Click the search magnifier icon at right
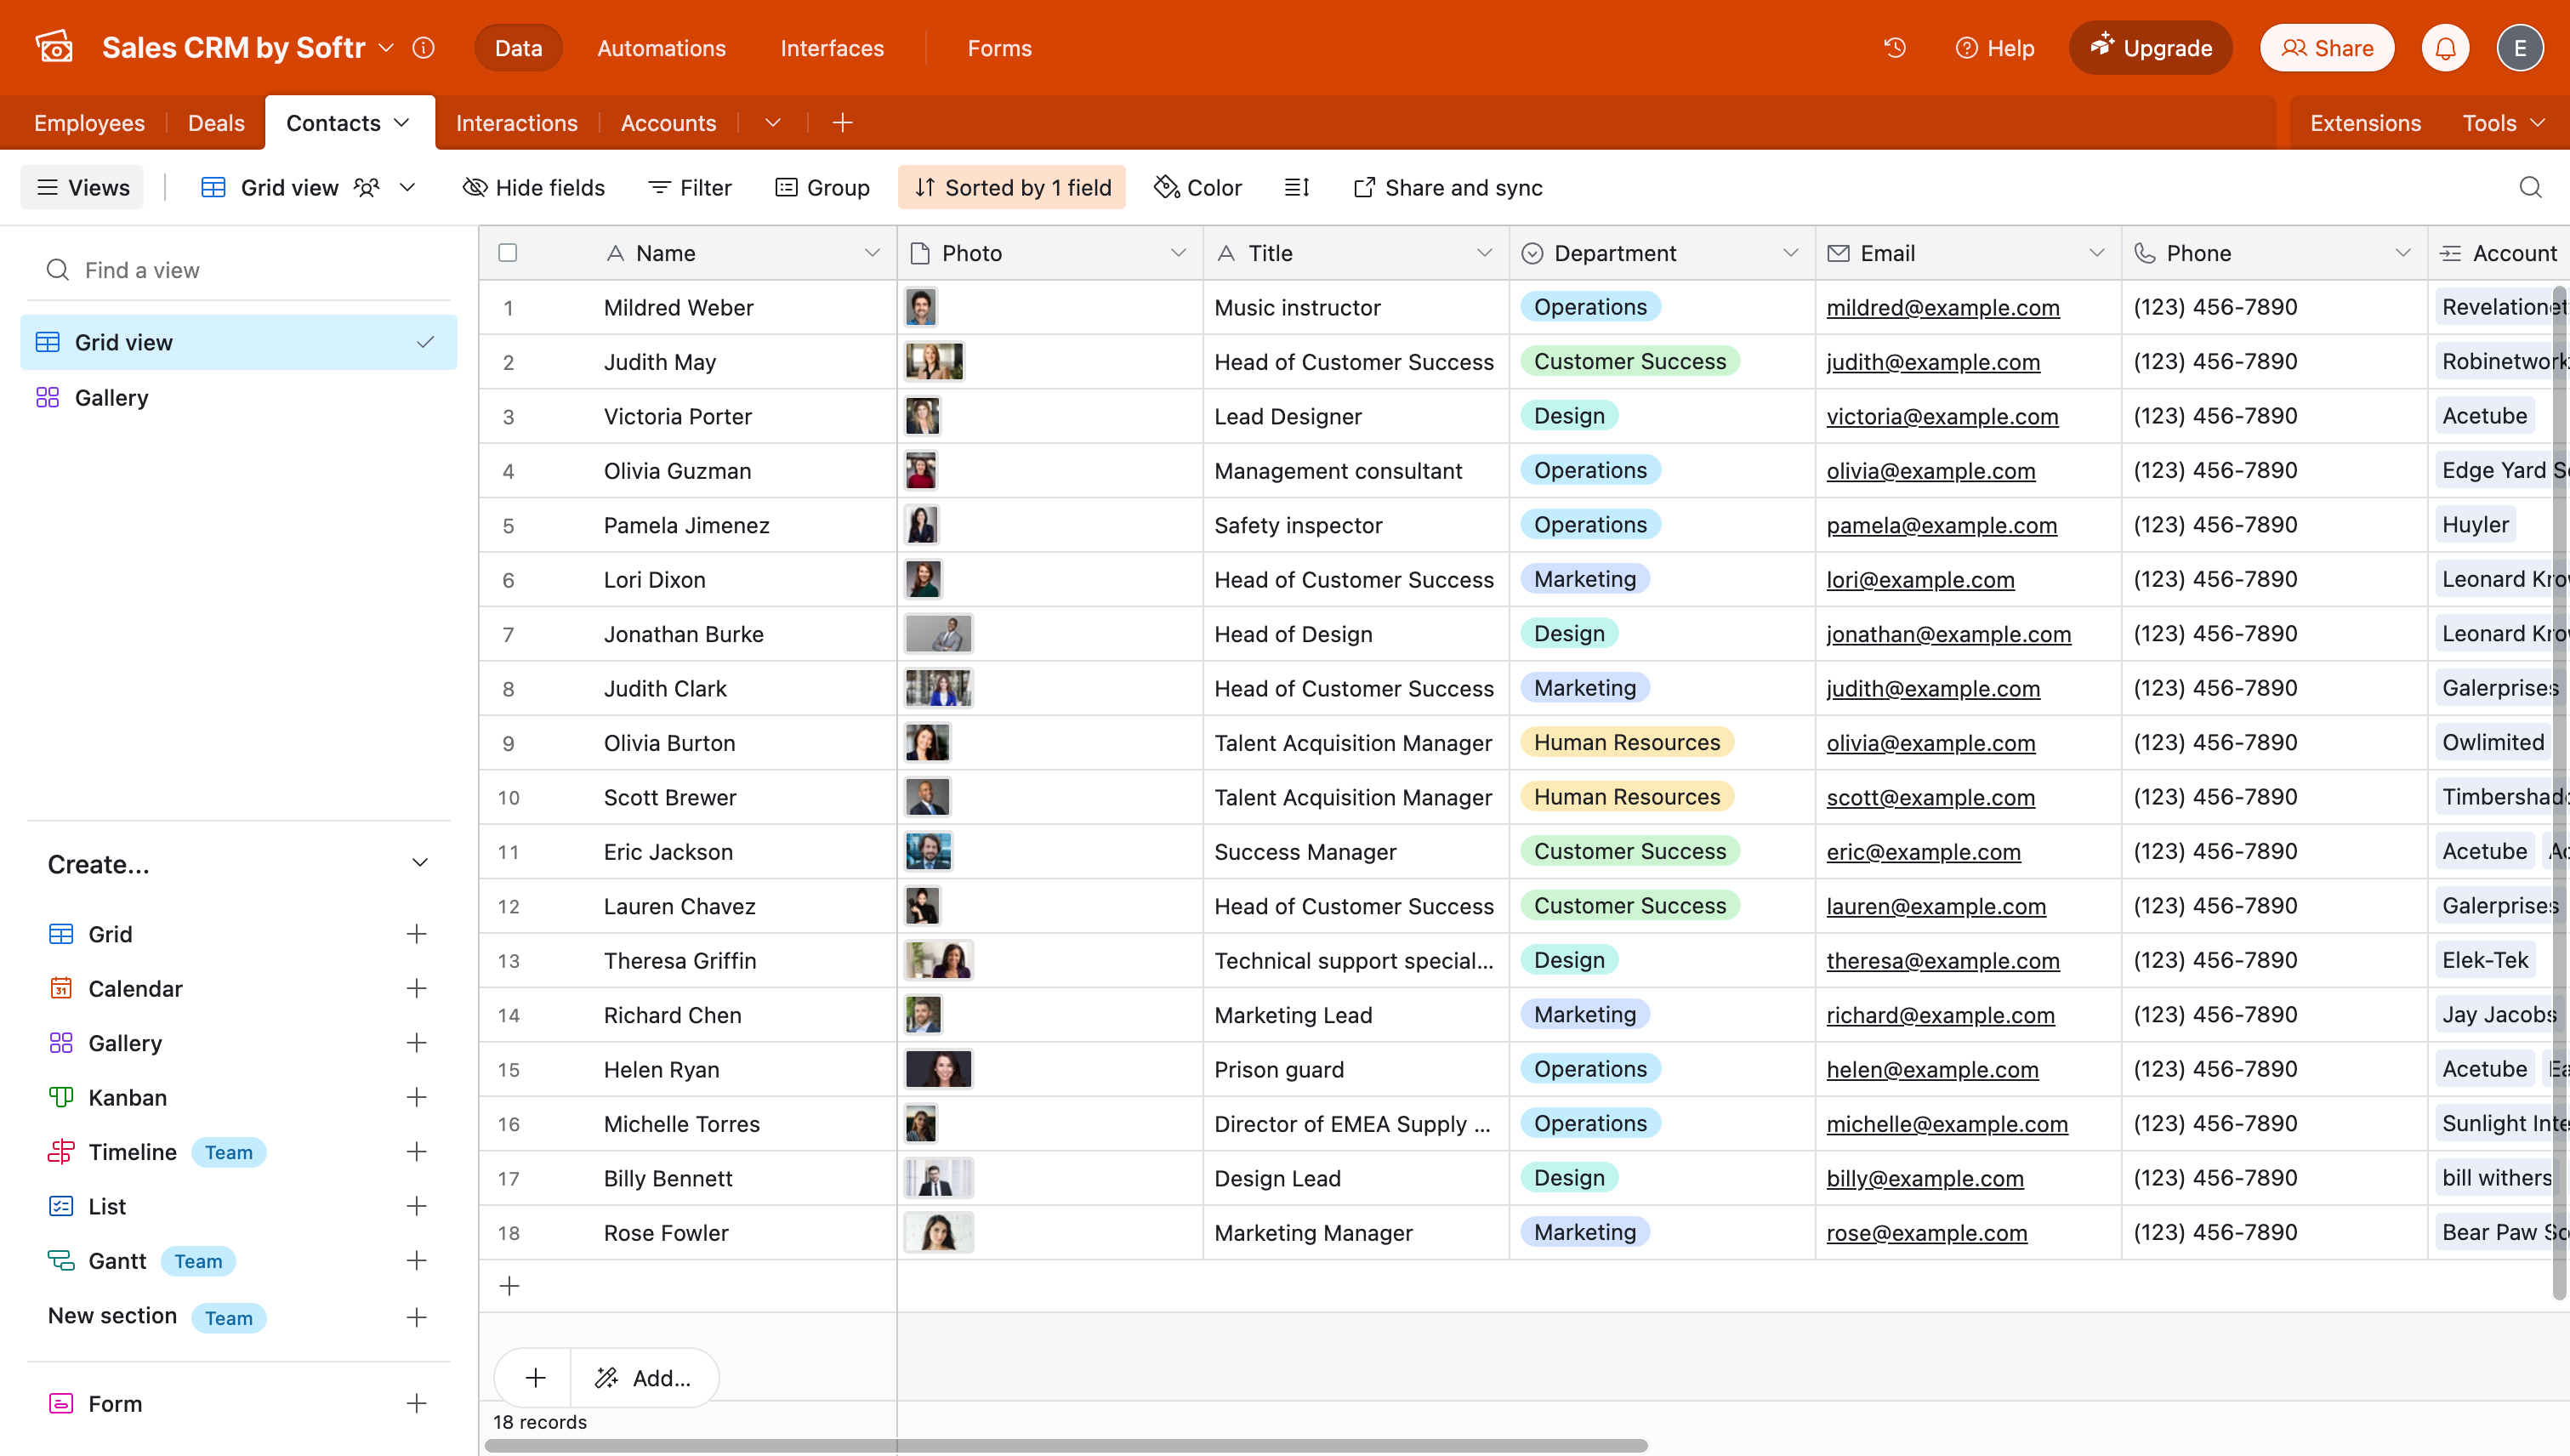This screenshot has width=2570, height=1456. [x=2530, y=187]
